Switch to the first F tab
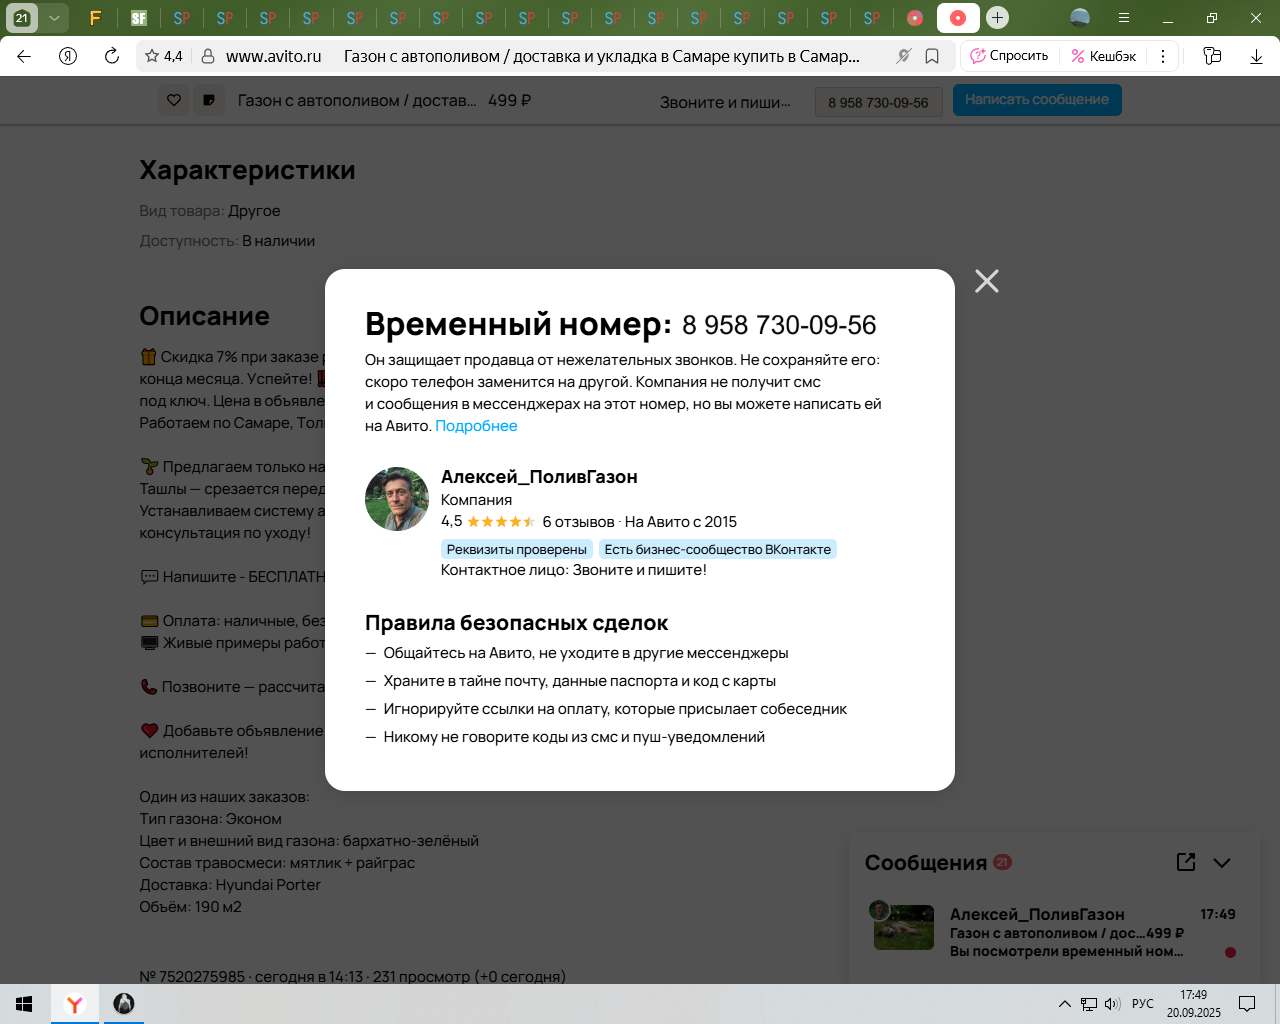This screenshot has height=1024, width=1280. click(x=95, y=18)
